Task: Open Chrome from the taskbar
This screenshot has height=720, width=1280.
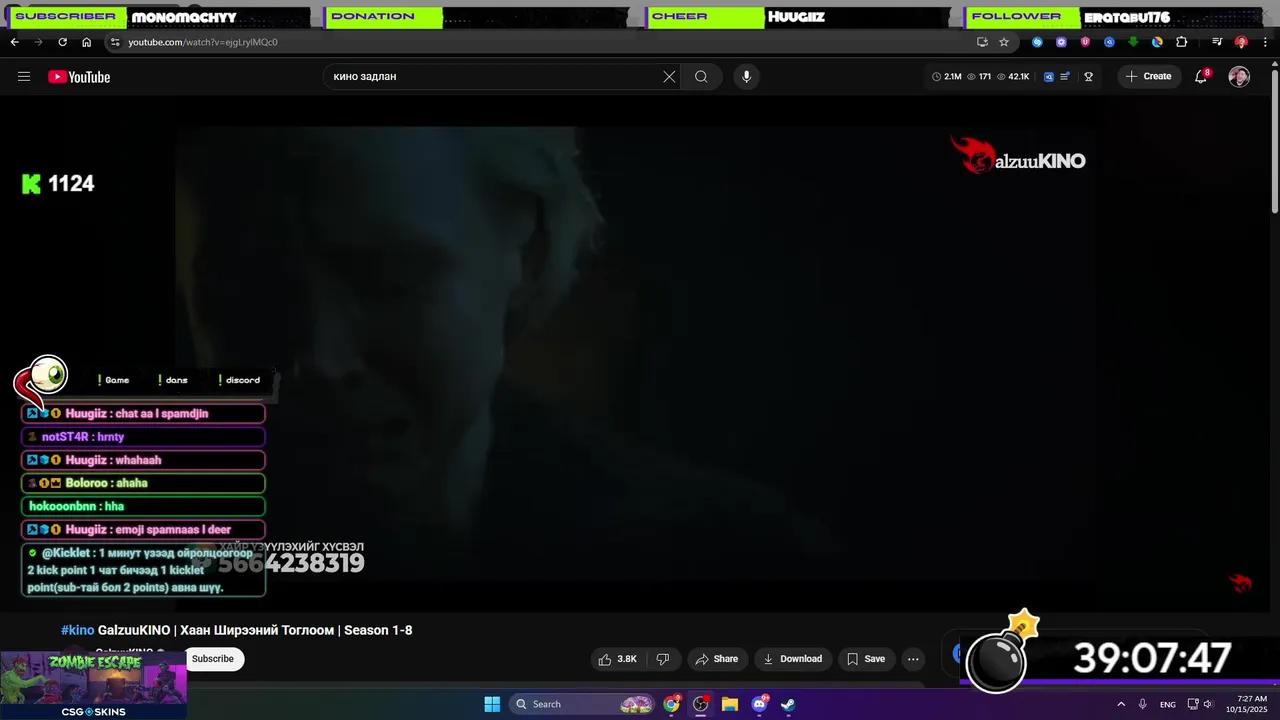Action: pos(672,704)
